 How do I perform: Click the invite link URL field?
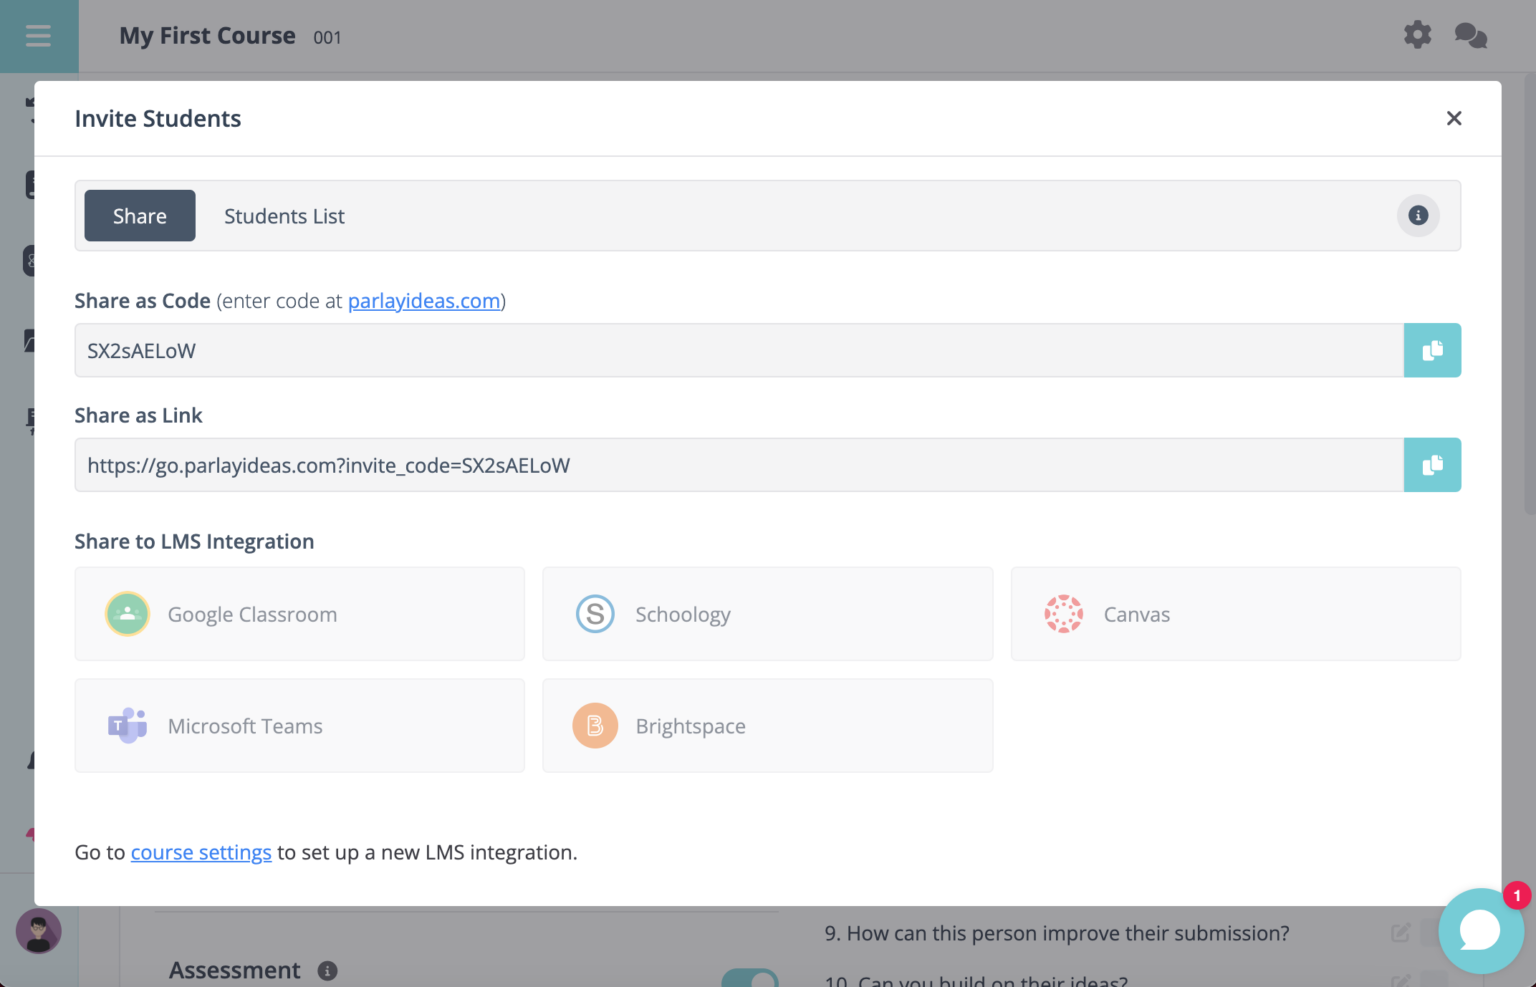click(x=738, y=465)
